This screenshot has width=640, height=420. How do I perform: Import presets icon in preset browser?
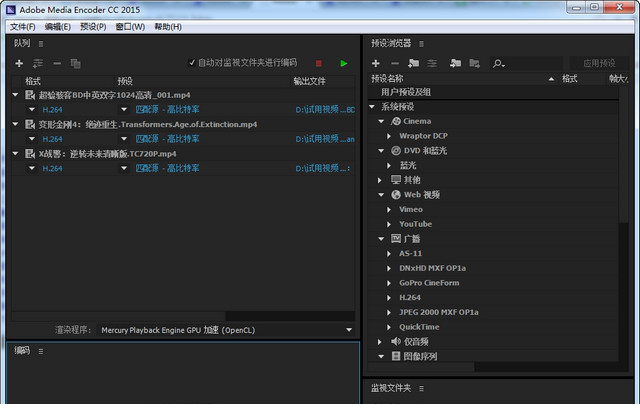click(x=456, y=63)
